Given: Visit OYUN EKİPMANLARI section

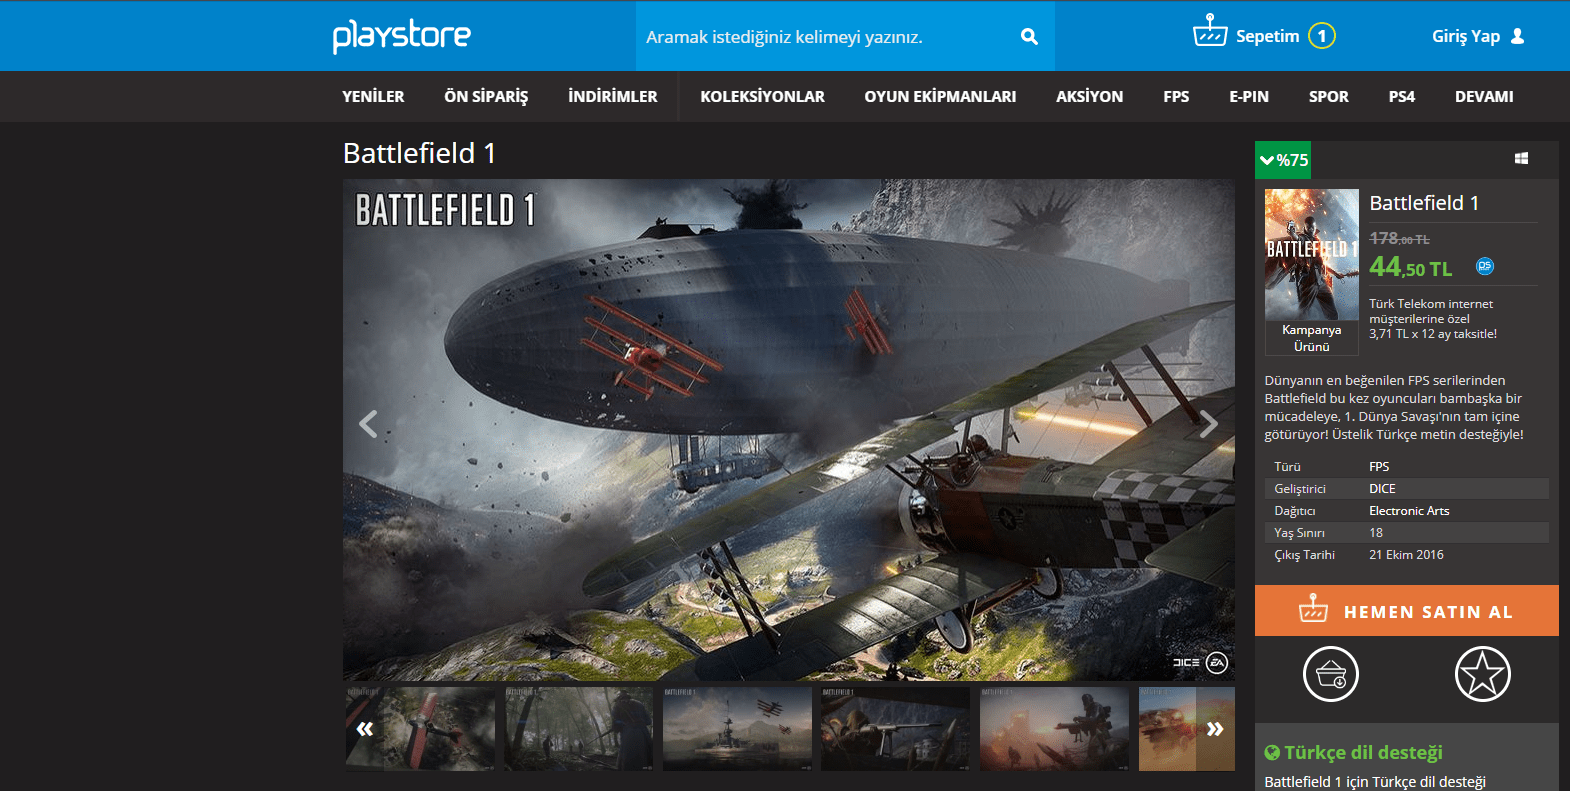Looking at the screenshot, I should pos(940,97).
